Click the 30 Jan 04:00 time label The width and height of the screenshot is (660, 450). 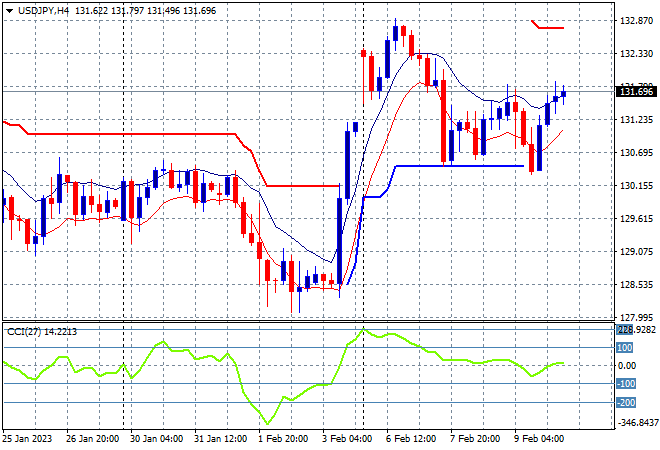click(x=156, y=439)
